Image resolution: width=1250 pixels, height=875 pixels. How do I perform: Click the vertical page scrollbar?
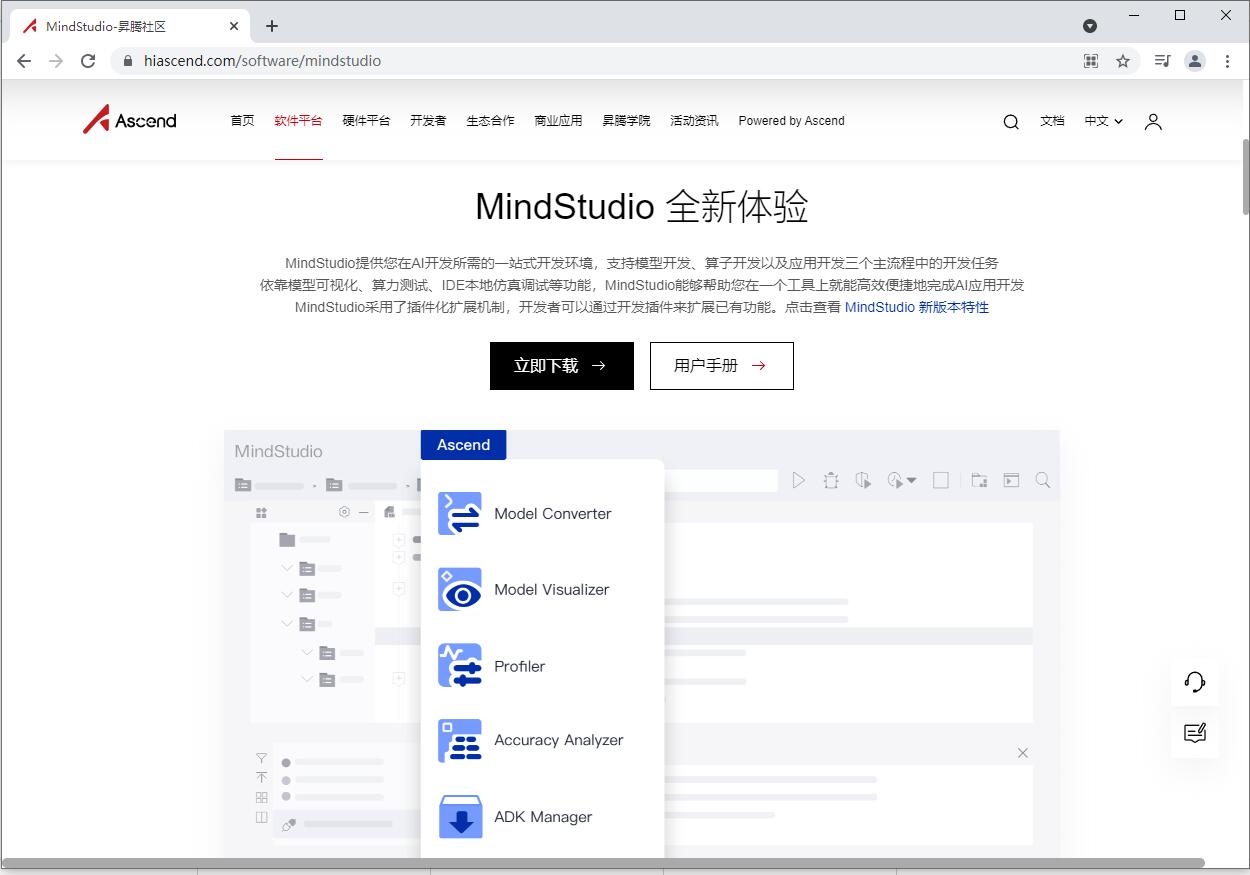pyautogui.click(x=1245, y=175)
